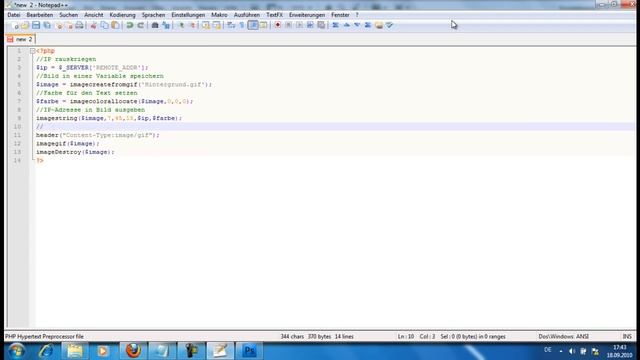This screenshot has height=360, width=640.
Task: Create a new document with the New toolbar icon
Action: click(x=15, y=25)
